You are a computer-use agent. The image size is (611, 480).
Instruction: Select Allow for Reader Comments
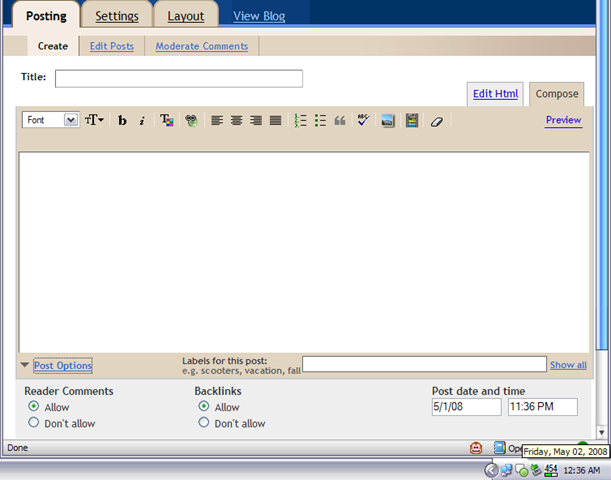[34, 406]
